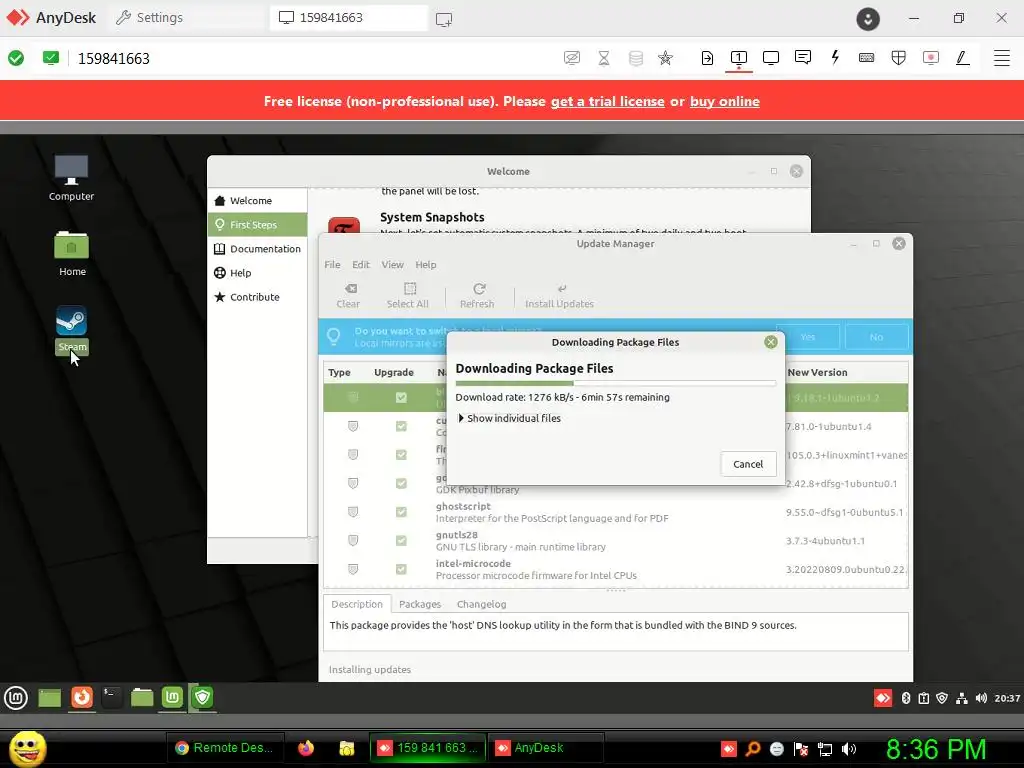Click the Select All toolbar button

point(408,296)
